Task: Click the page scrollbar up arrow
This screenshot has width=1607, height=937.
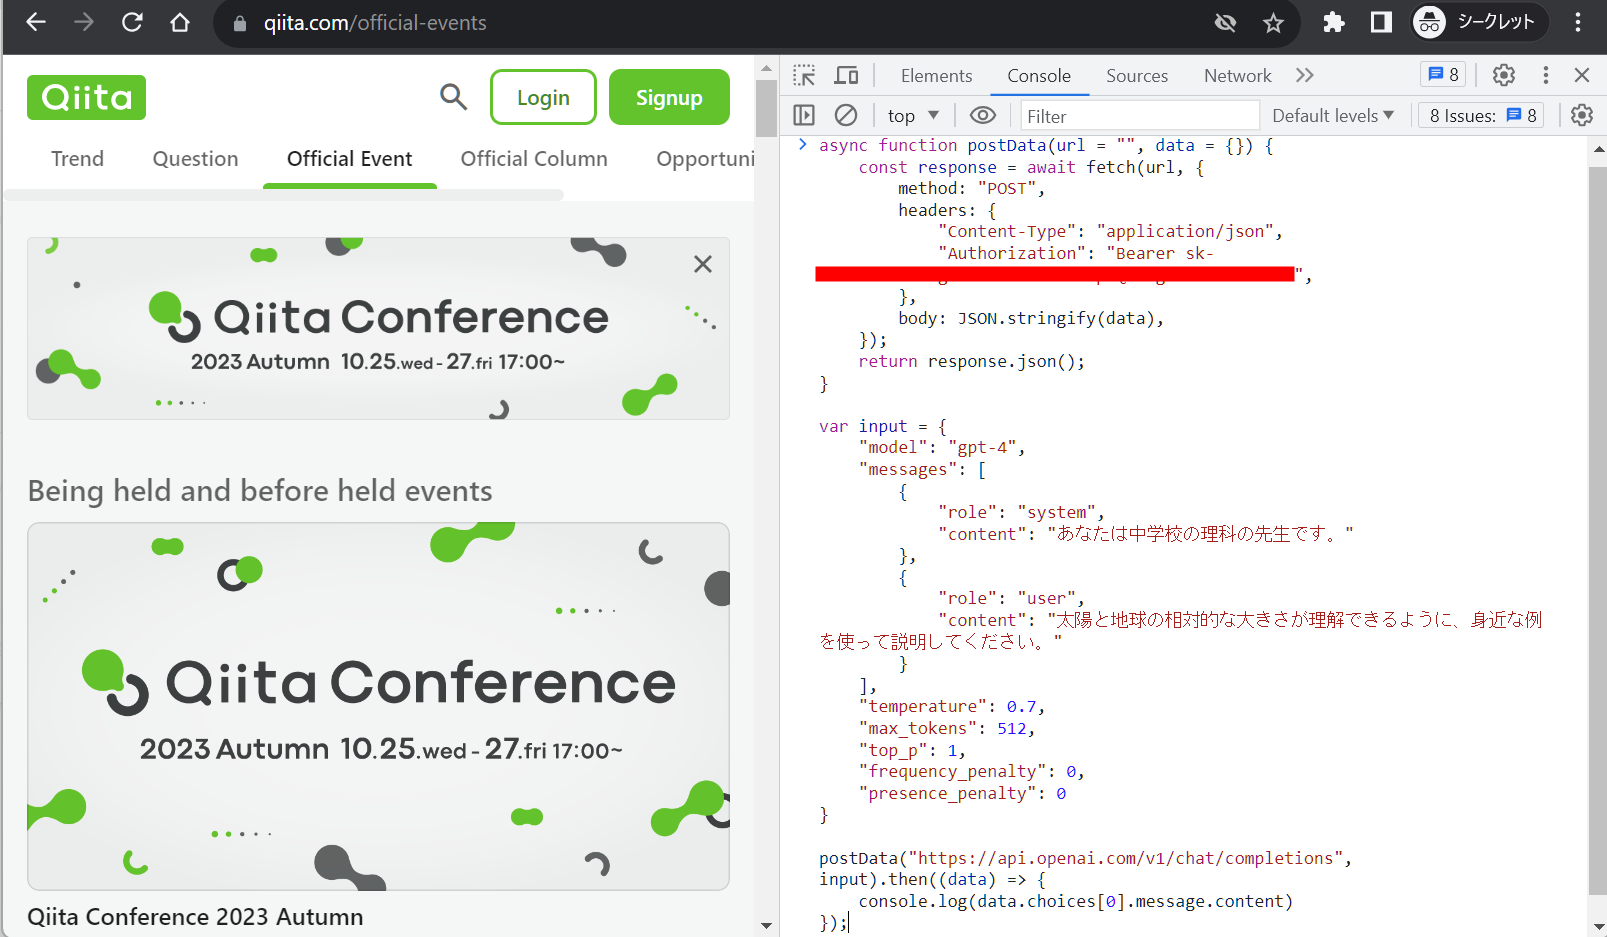Action: [x=767, y=69]
